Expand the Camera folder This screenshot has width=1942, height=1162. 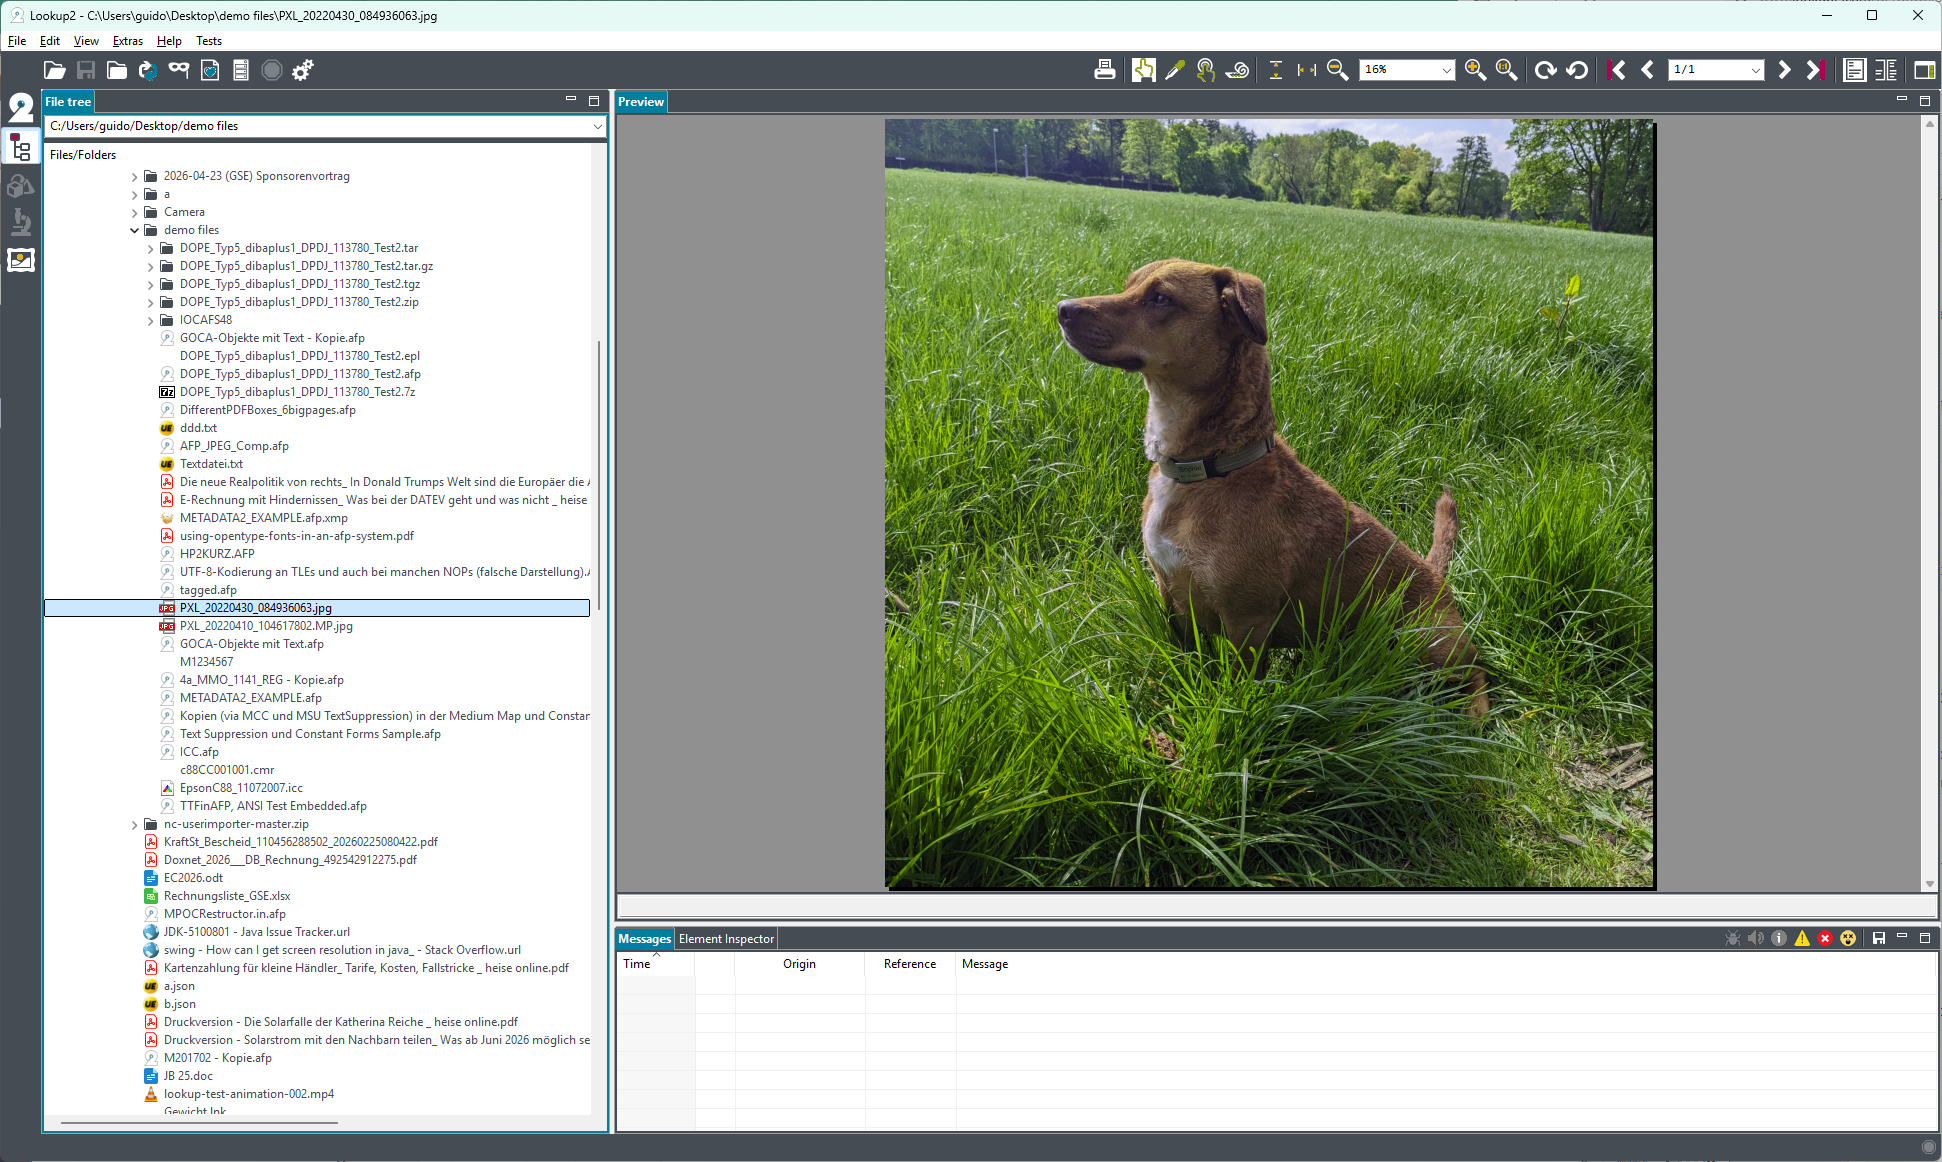click(x=135, y=213)
